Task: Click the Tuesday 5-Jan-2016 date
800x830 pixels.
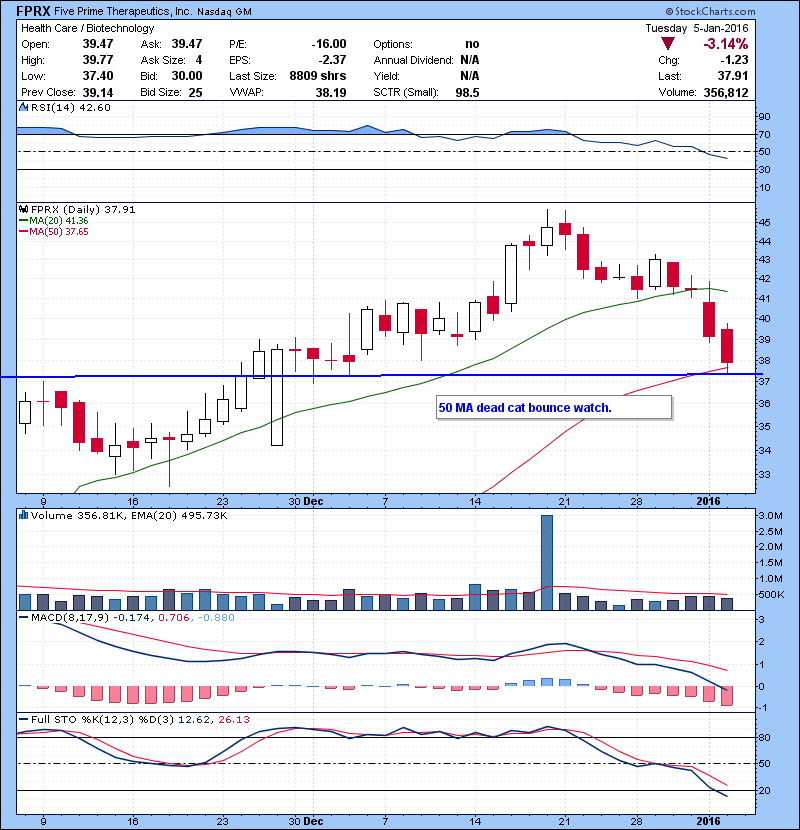Action: [x=697, y=28]
